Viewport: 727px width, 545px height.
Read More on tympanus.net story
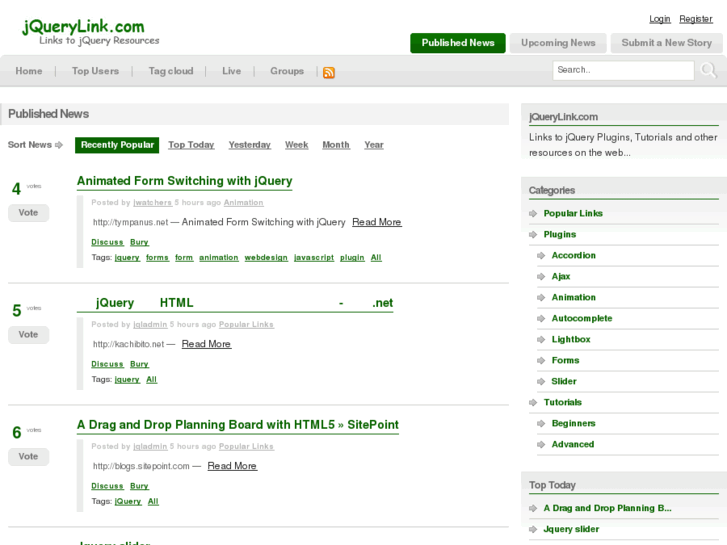376,222
